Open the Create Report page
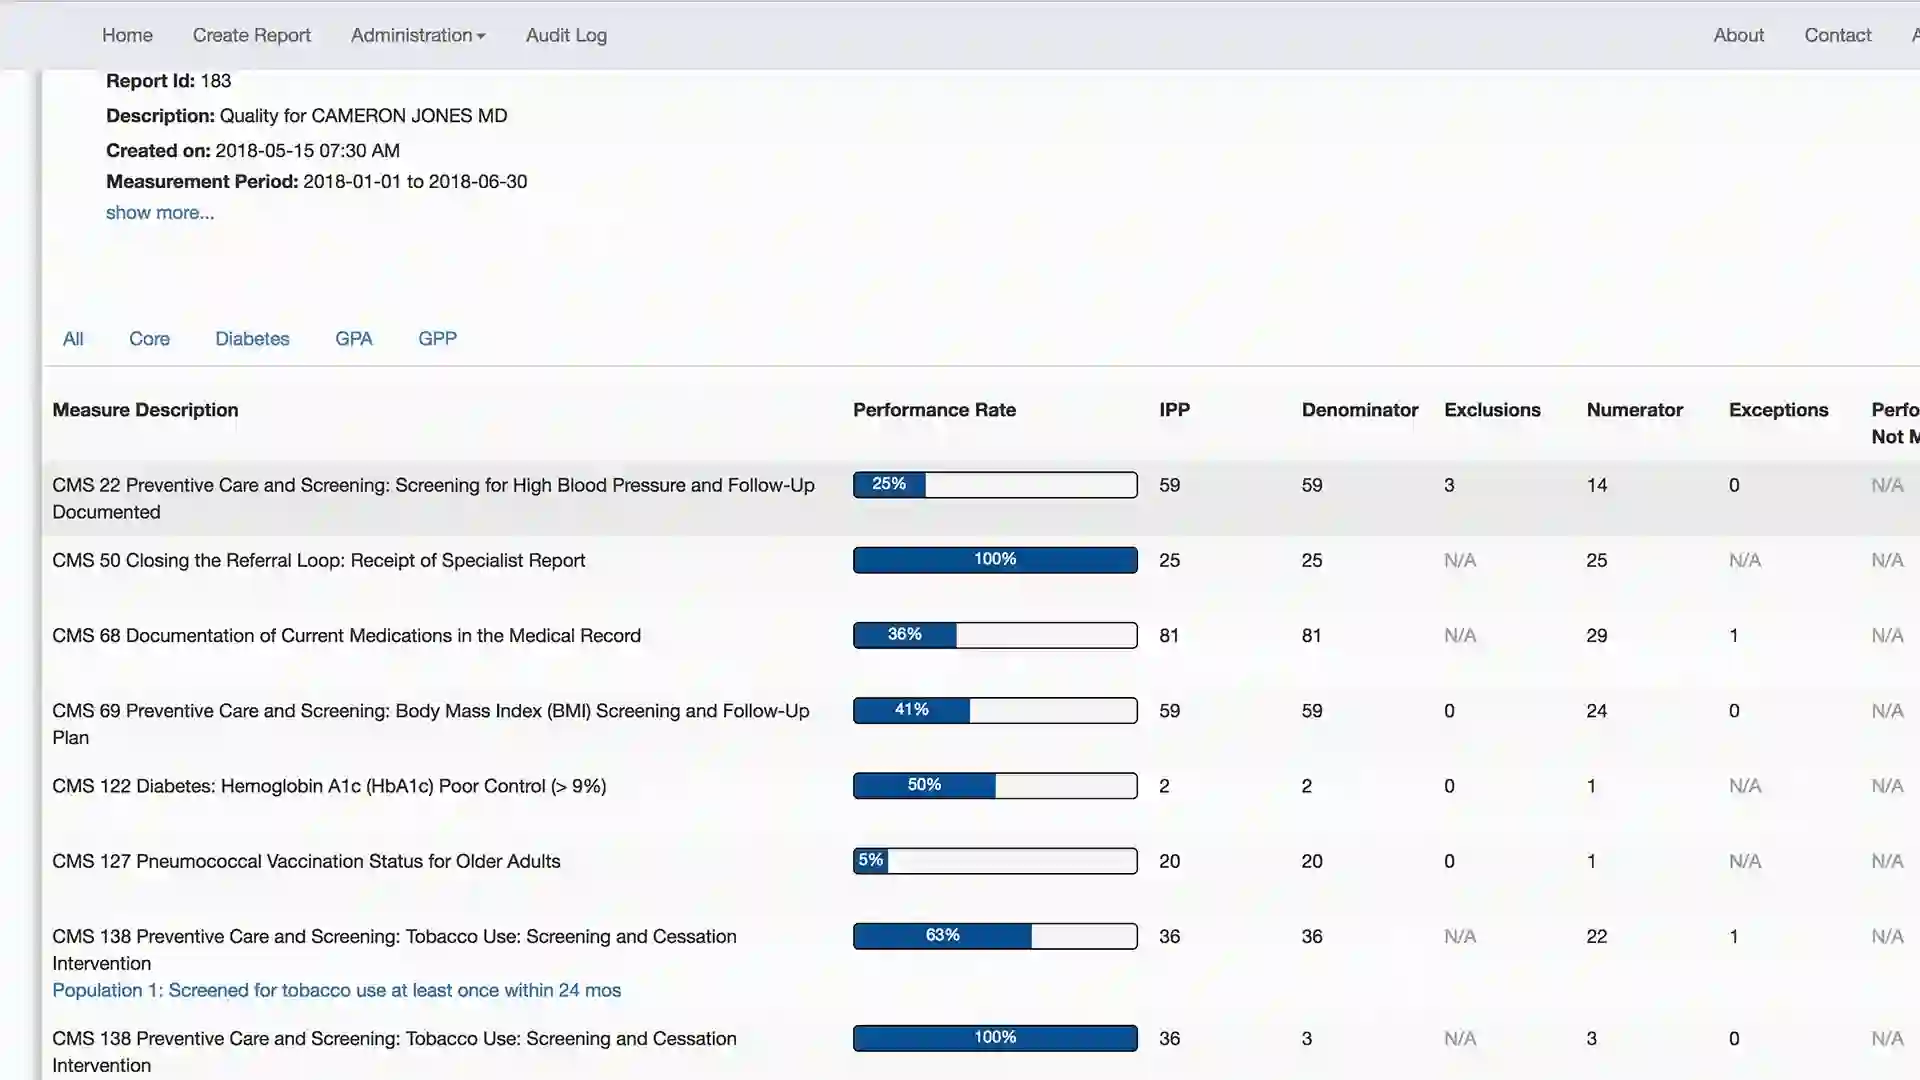The height and width of the screenshot is (1080, 1920). click(251, 35)
